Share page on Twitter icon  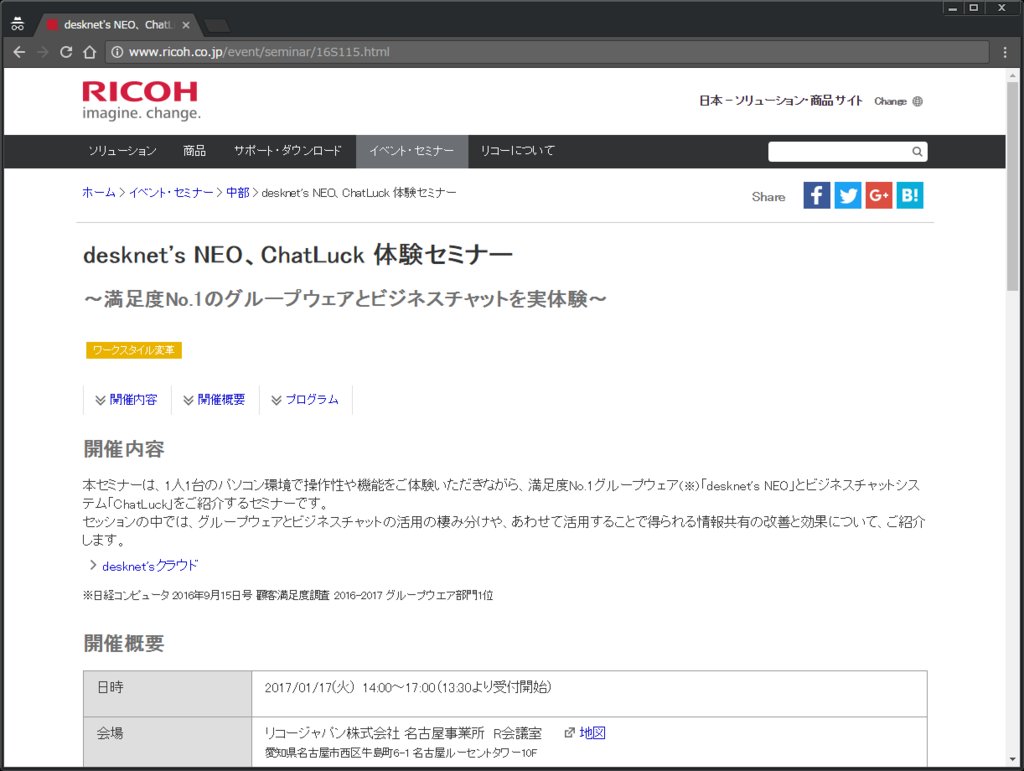(848, 195)
